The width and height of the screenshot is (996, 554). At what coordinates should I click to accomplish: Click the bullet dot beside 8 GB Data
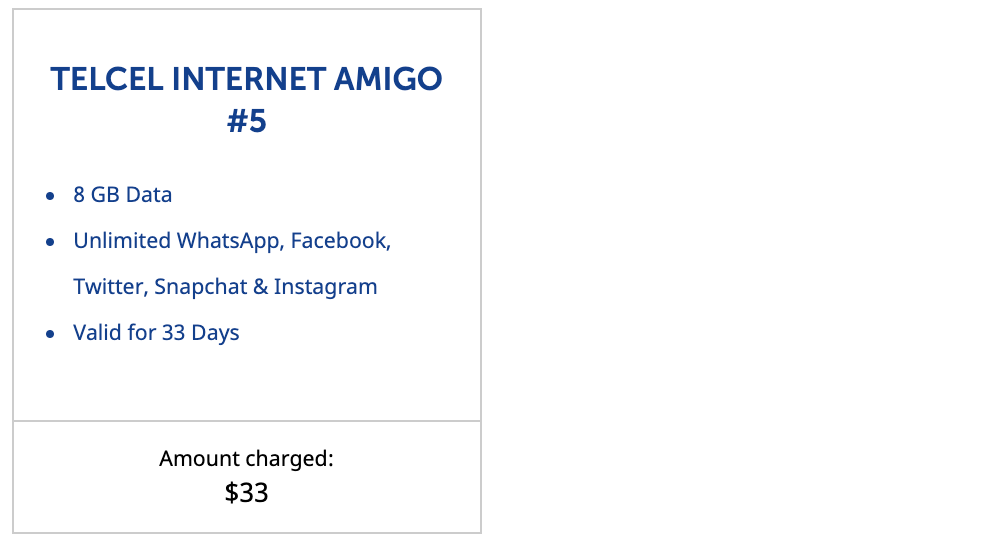pyautogui.click(x=50, y=196)
